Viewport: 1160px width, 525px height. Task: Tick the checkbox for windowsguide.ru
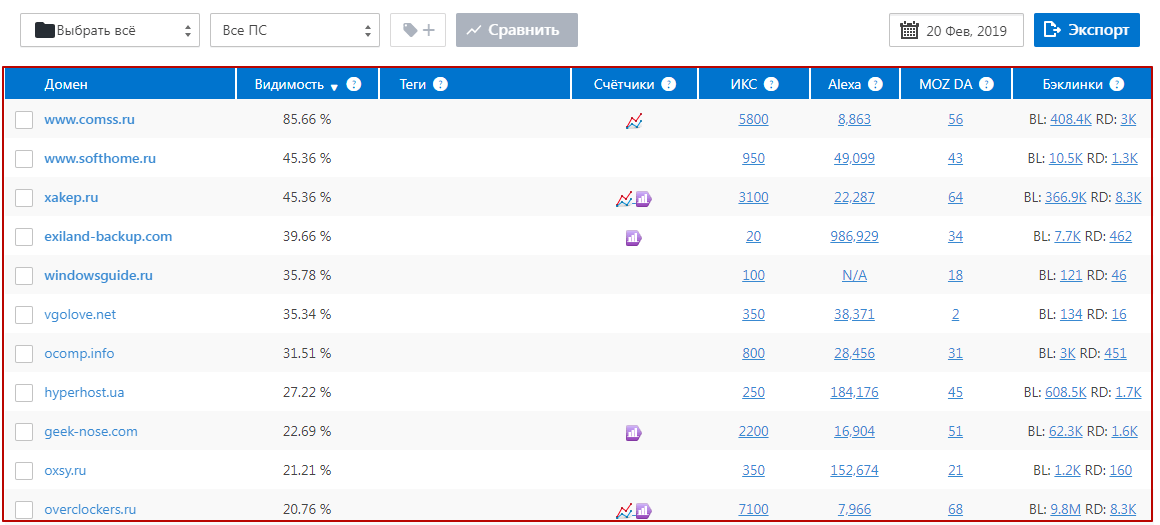(x=24, y=276)
